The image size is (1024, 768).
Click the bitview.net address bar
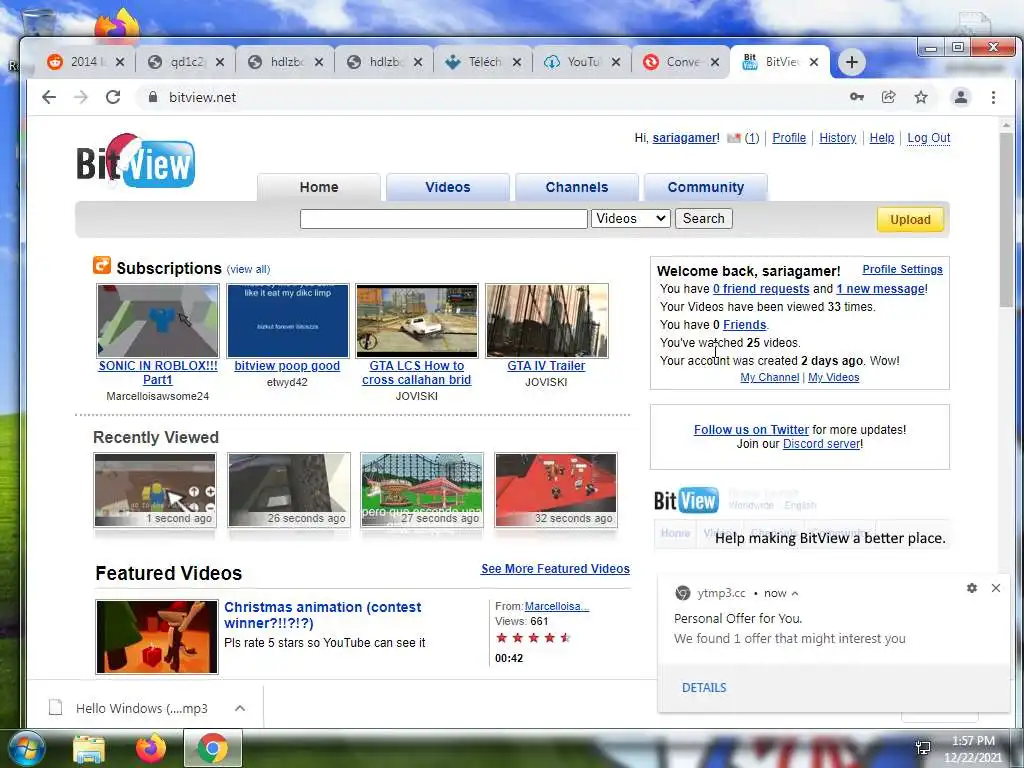pos(496,97)
